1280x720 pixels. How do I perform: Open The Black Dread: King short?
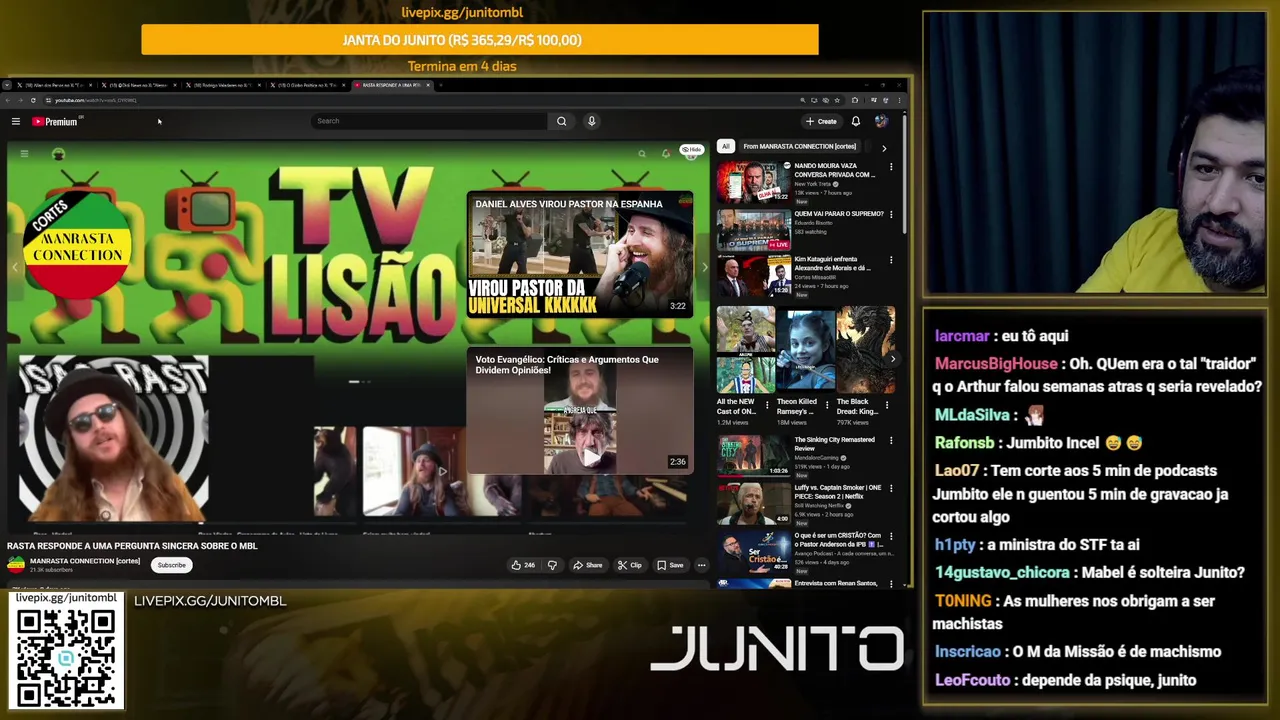(866, 349)
